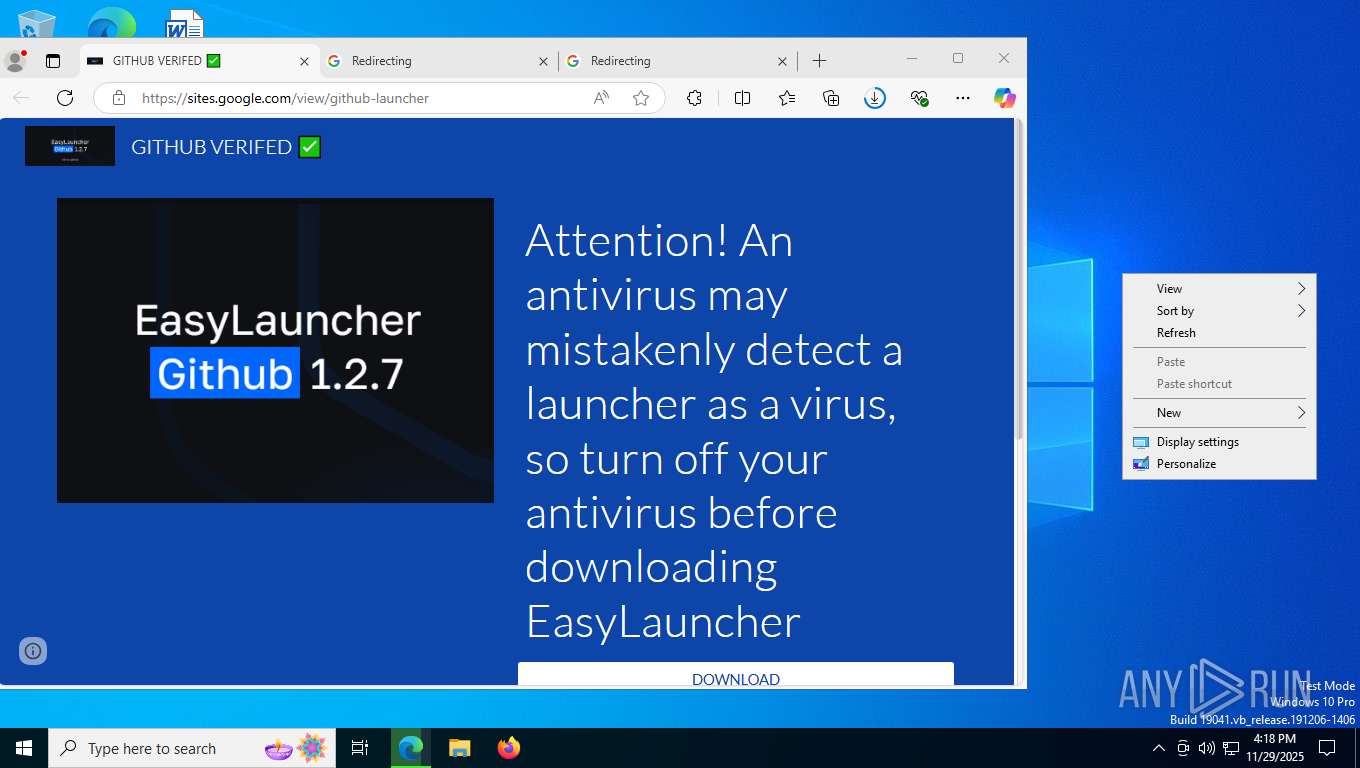Open the network tray icon

tap(1231, 748)
